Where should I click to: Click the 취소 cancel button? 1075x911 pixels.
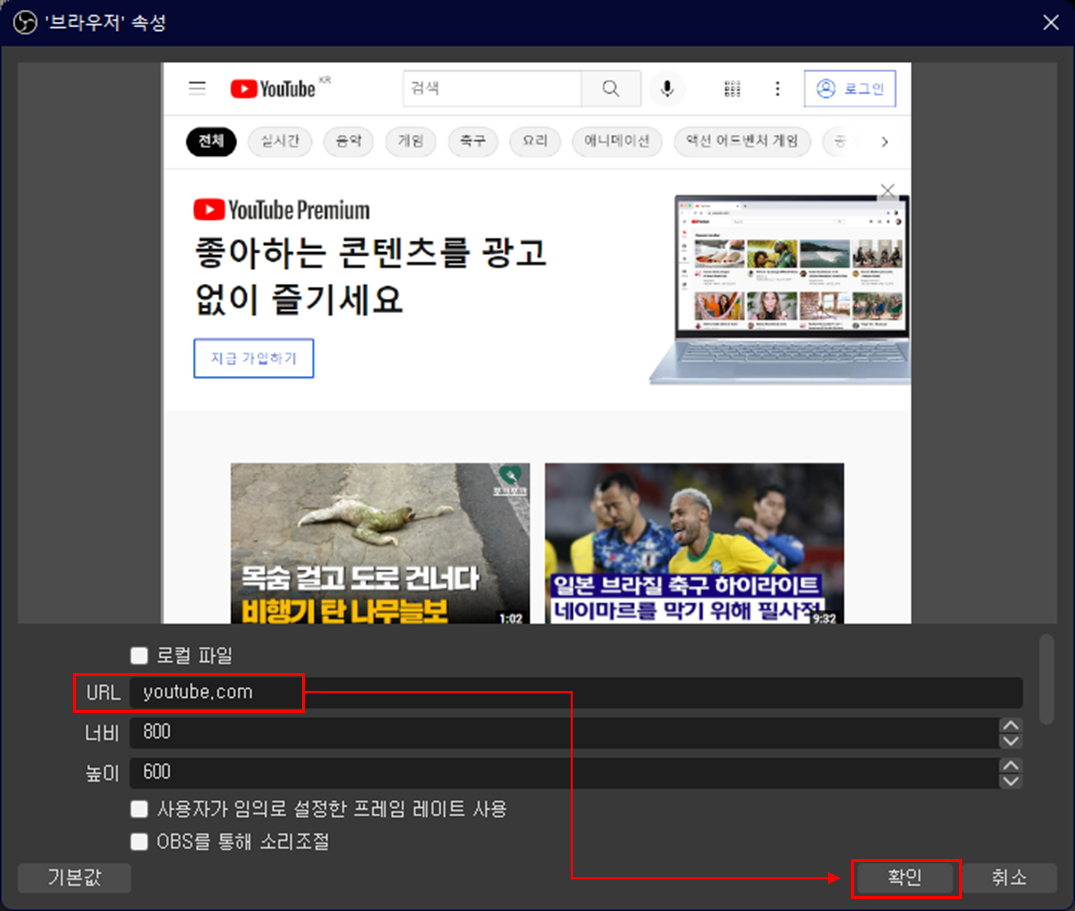click(1009, 877)
